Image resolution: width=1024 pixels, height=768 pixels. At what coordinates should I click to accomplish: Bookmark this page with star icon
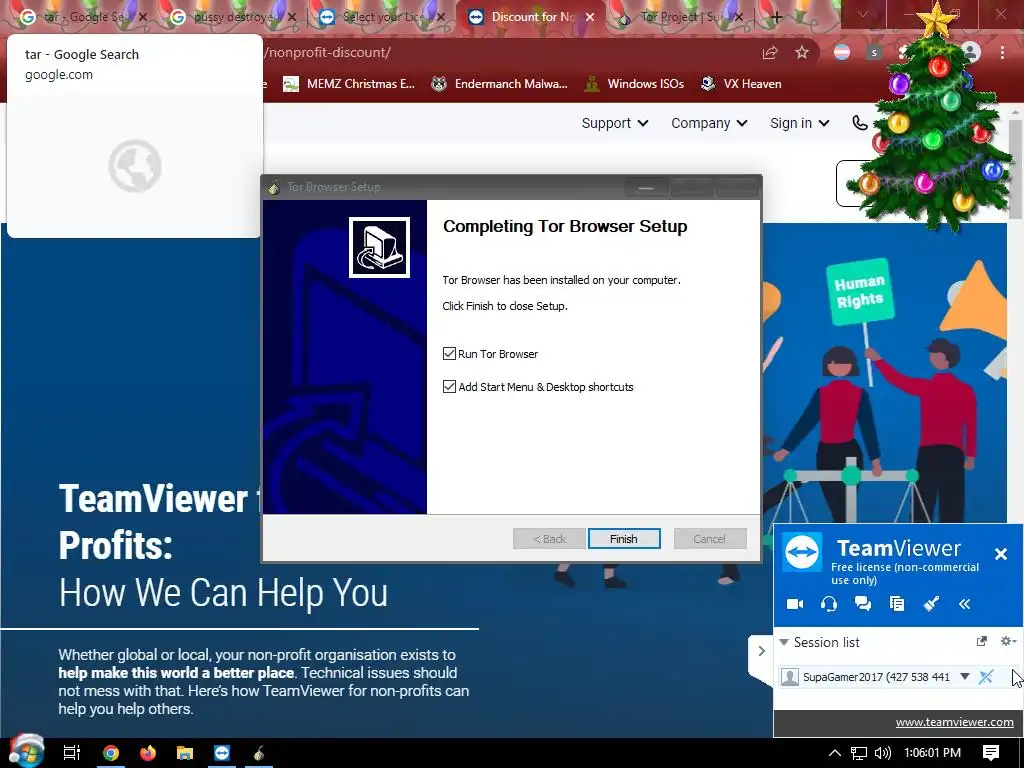pos(802,53)
